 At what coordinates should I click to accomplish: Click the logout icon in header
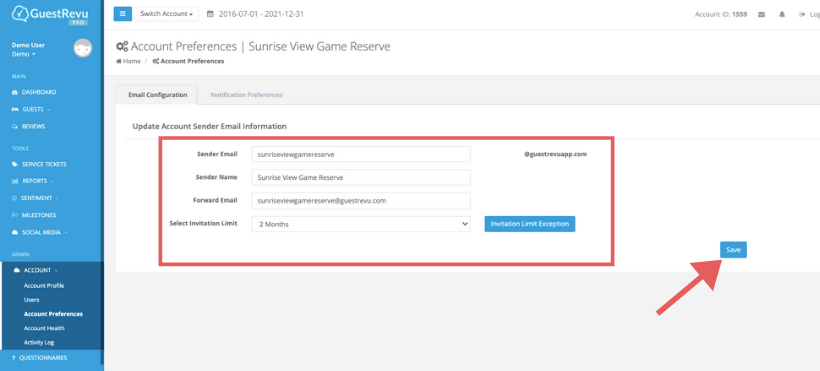click(802, 15)
